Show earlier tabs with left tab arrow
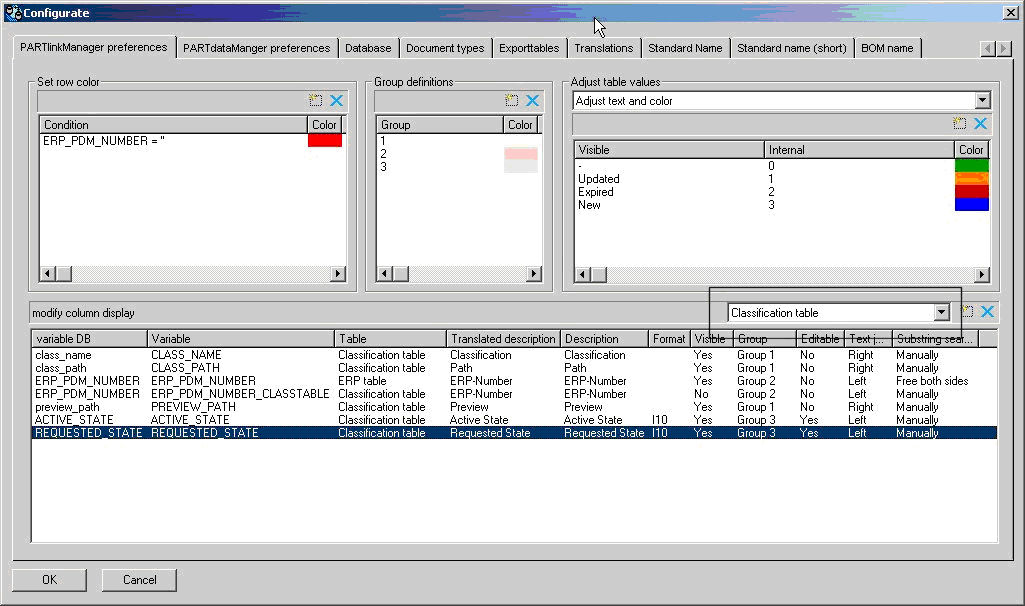 (x=988, y=48)
